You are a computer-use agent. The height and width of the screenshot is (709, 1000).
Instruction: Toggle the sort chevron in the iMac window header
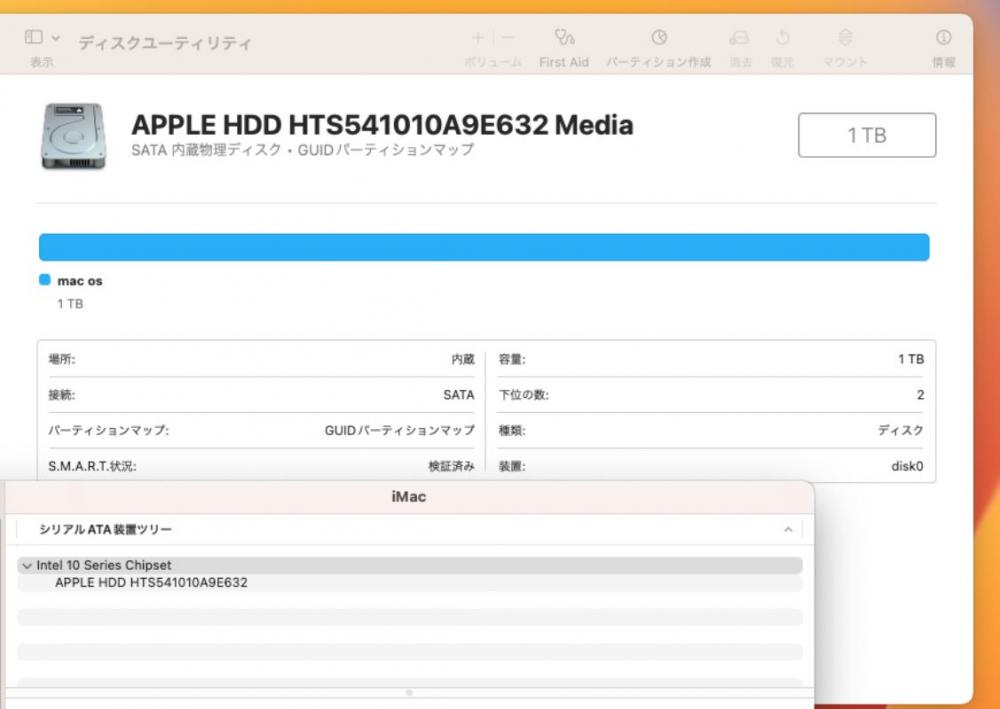(x=788, y=529)
